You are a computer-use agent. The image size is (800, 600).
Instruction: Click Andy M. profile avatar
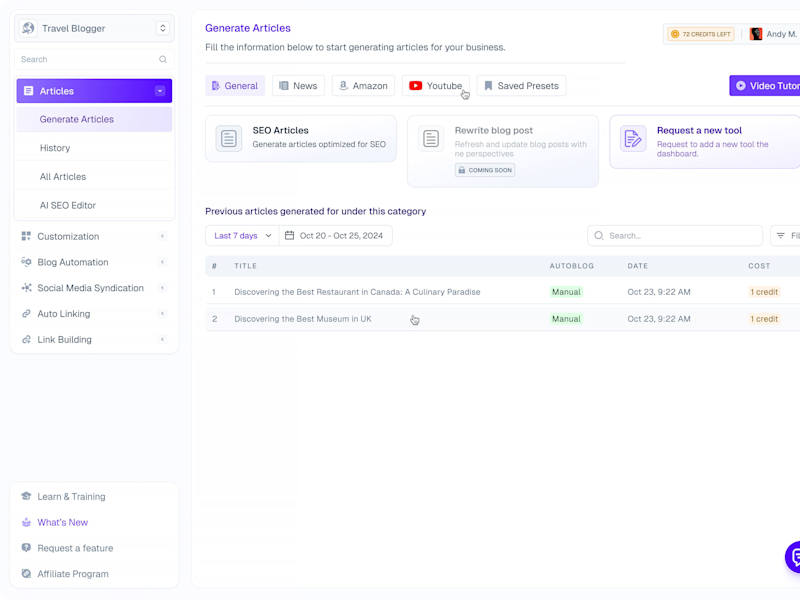(756, 34)
